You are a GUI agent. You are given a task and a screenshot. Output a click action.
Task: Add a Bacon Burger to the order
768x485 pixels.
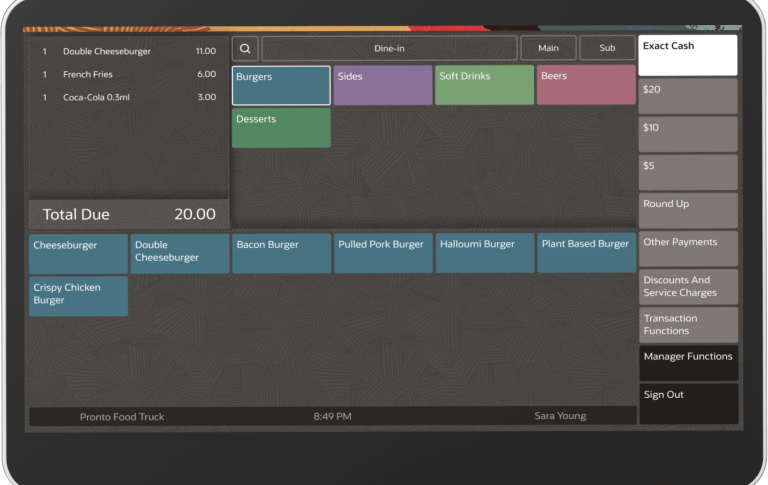click(281, 254)
